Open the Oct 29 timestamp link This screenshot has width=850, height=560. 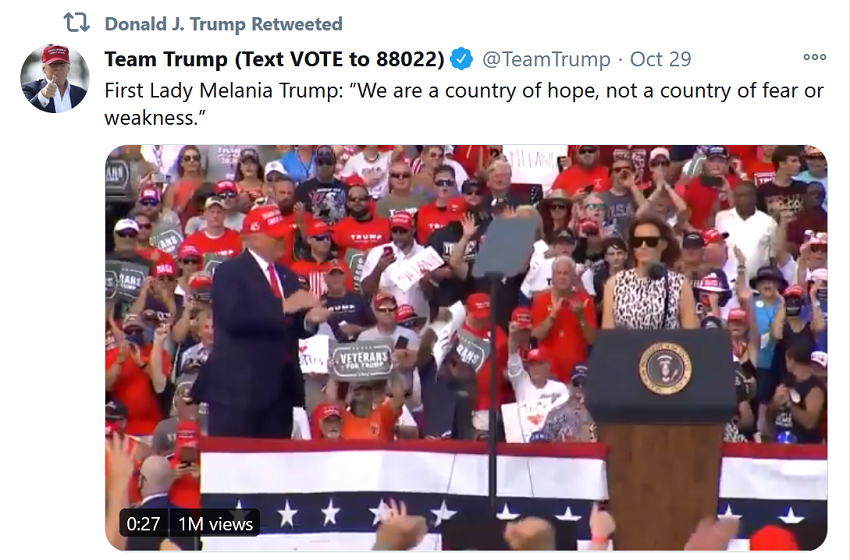coord(660,59)
